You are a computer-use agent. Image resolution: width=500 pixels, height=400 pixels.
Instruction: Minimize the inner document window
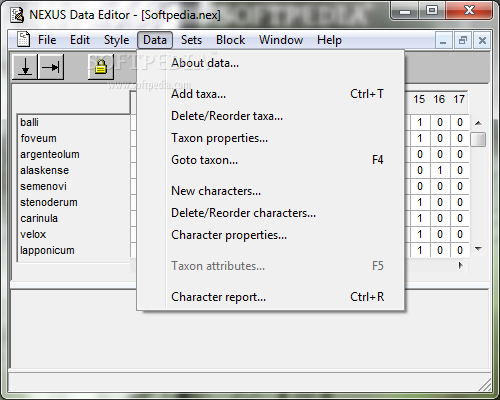[x=443, y=41]
